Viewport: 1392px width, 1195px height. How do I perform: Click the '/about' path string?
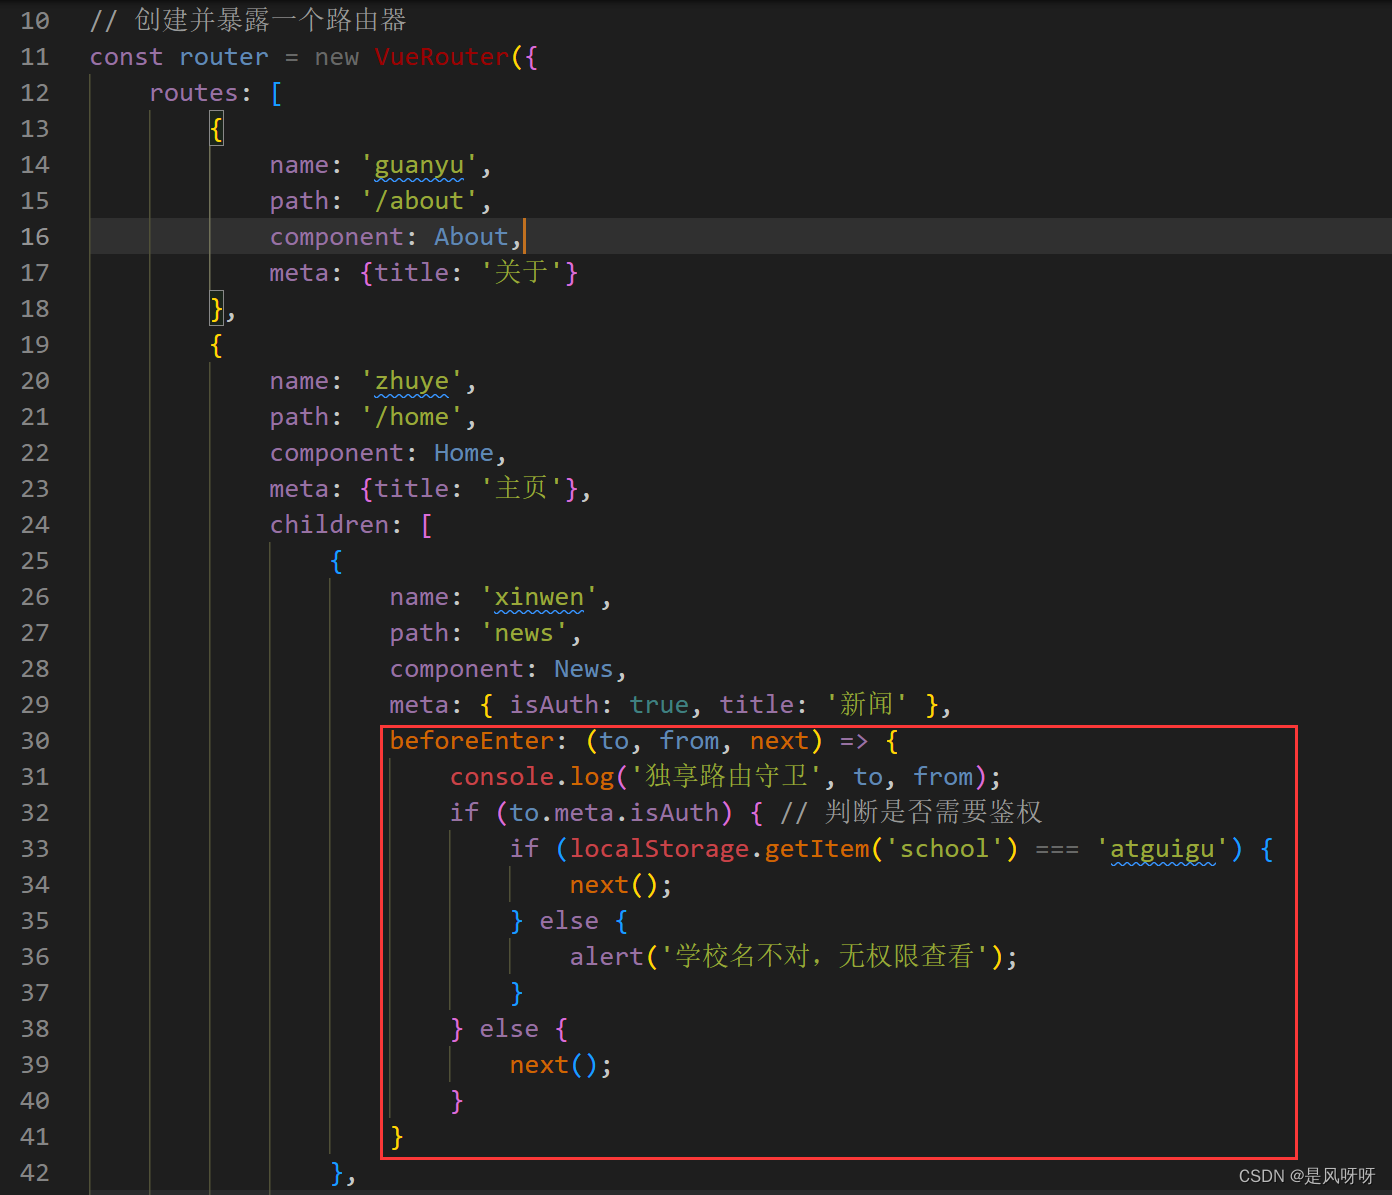point(419,201)
